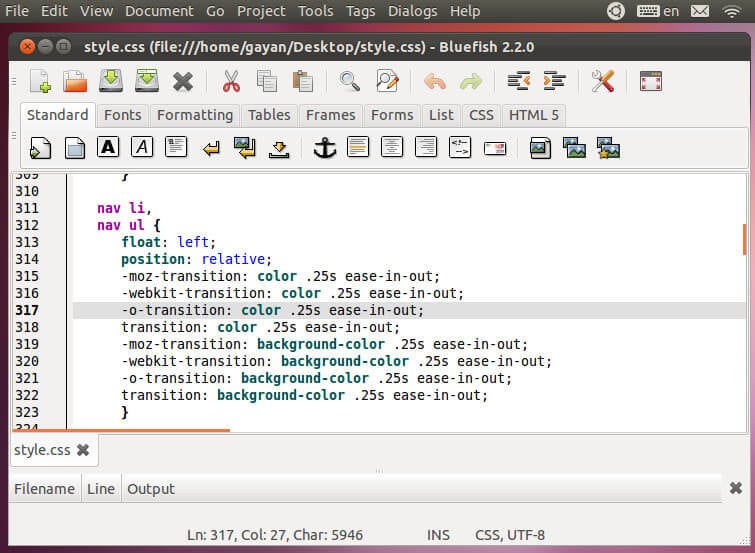
Task: Open a file with the folder icon
Action: click(x=75, y=80)
